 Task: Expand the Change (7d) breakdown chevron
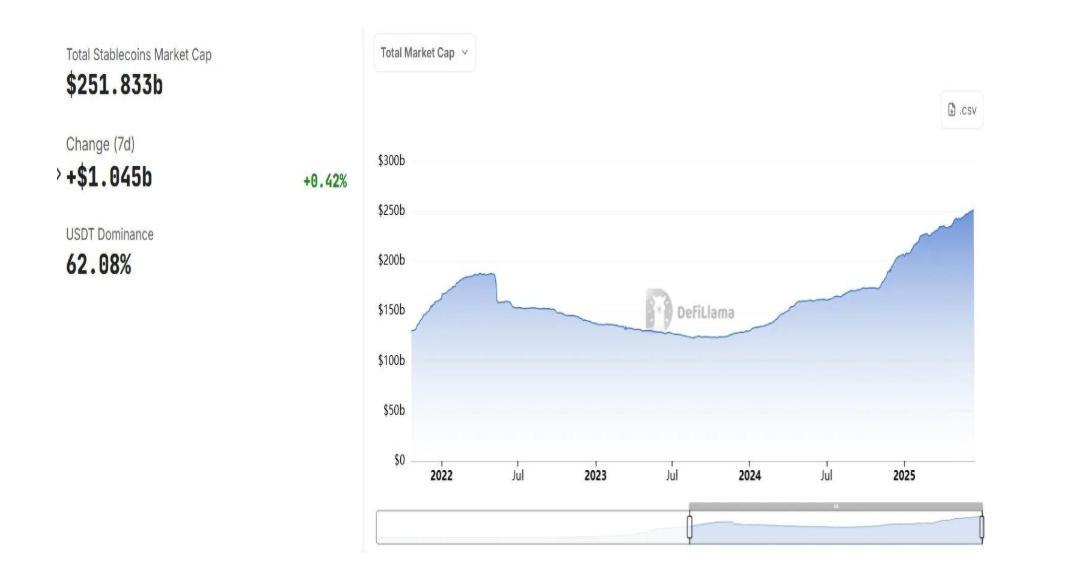pyautogui.click(x=59, y=175)
